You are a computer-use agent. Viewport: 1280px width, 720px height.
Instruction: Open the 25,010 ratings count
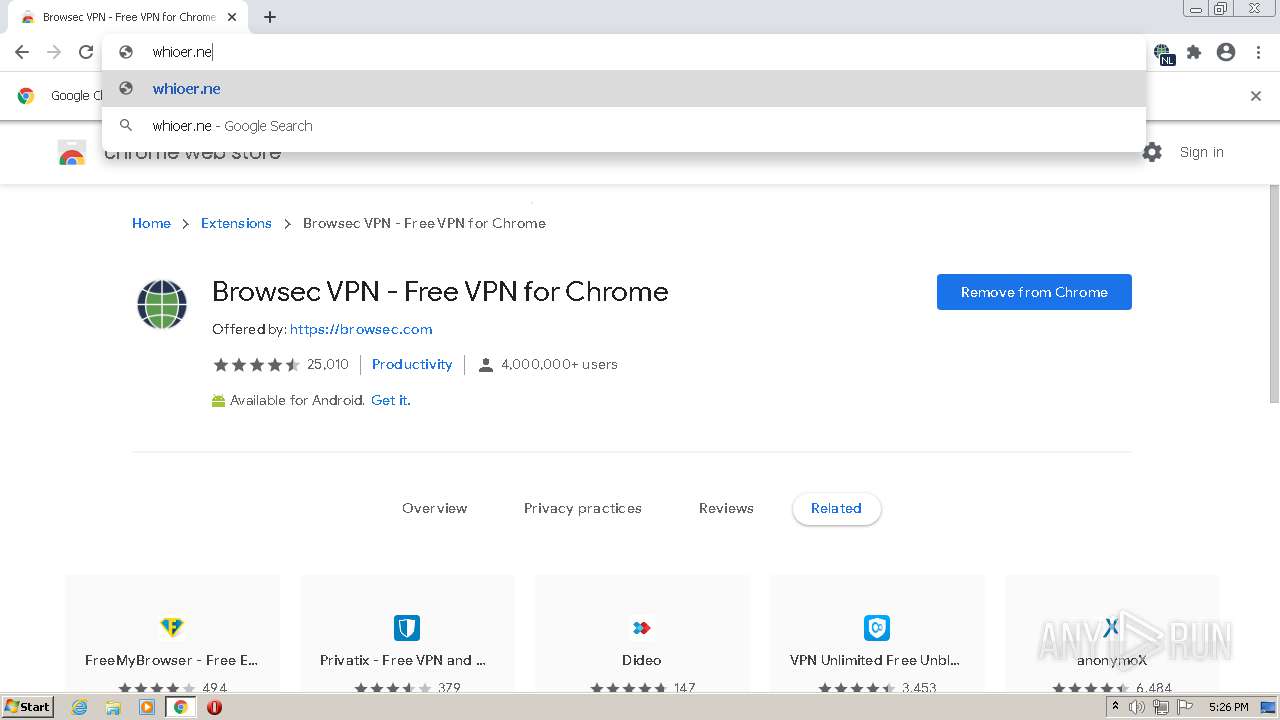(327, 364)
